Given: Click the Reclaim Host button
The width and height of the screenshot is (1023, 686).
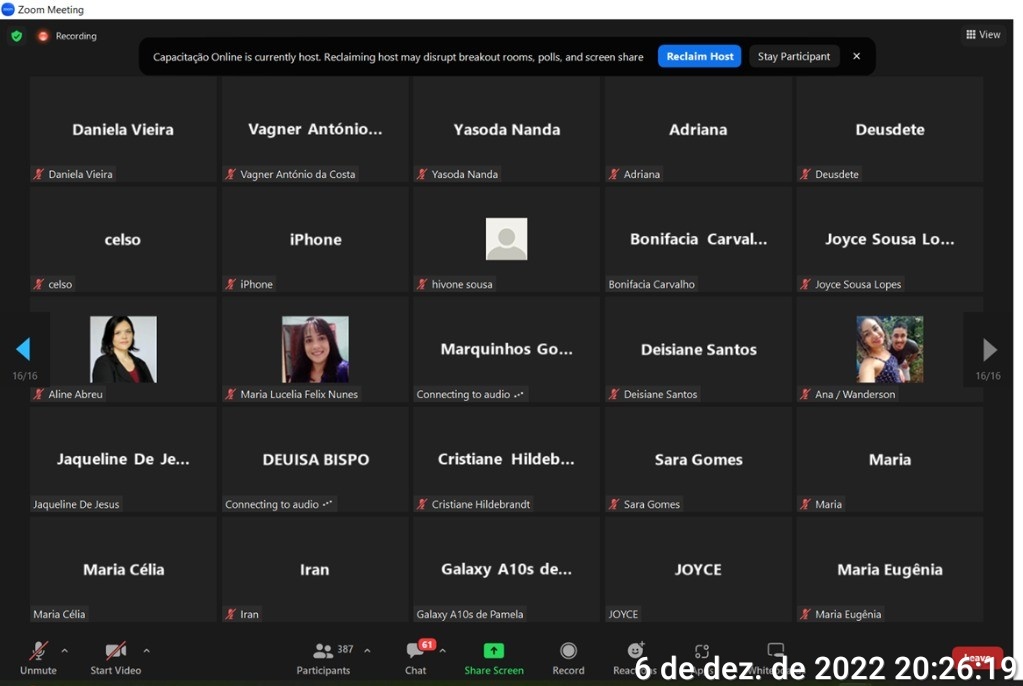Looking at the screenshot, I should pos(699,57).
